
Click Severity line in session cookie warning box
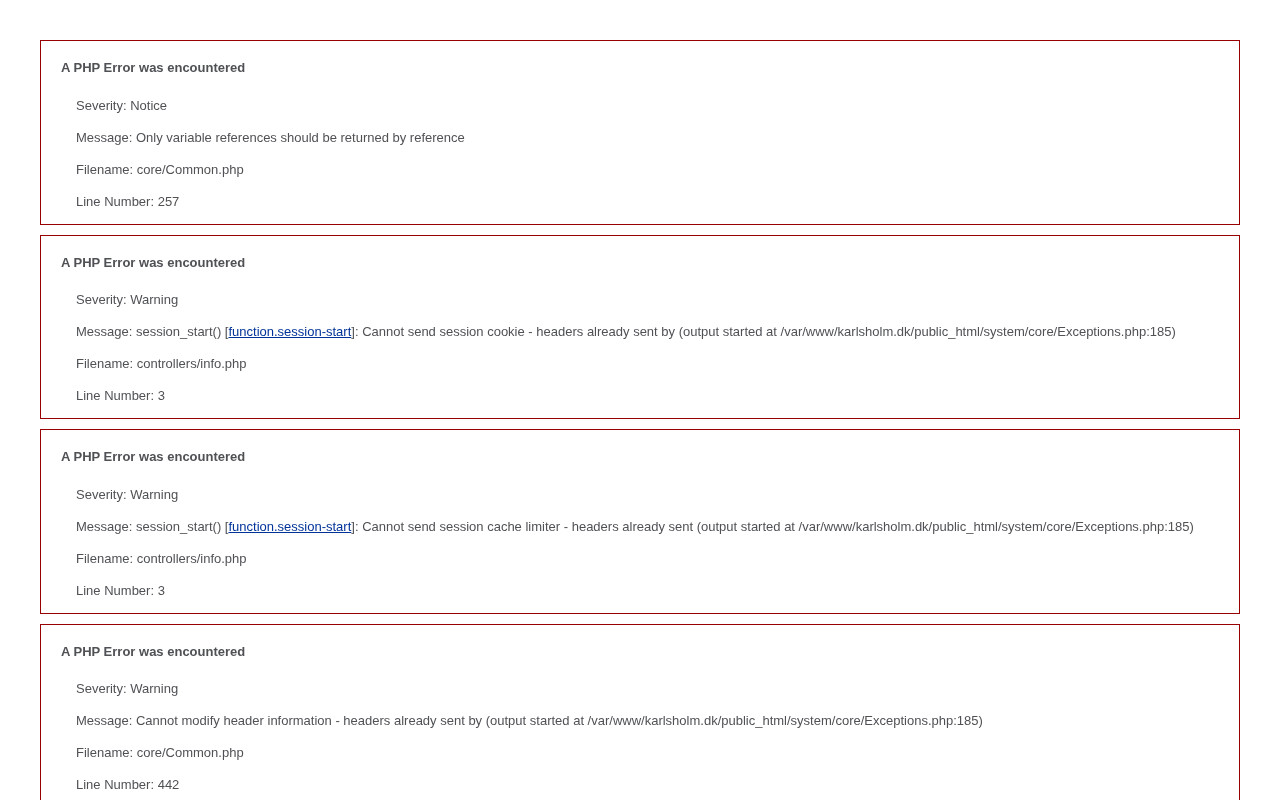click(127, 300)
